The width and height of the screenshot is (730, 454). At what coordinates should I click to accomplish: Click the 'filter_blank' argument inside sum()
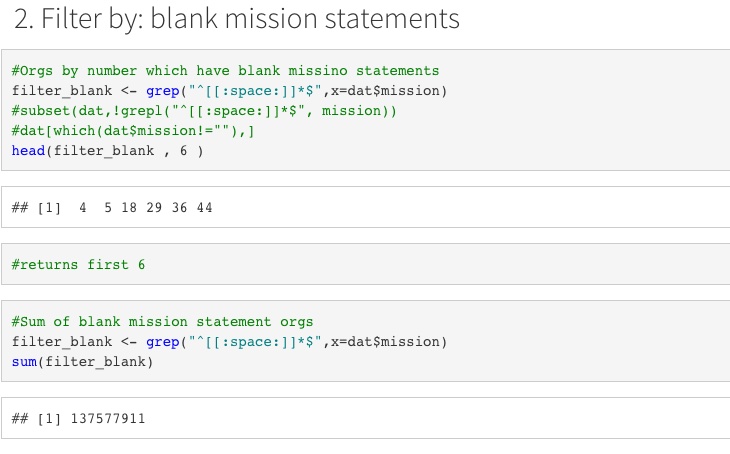pos(95,362)
